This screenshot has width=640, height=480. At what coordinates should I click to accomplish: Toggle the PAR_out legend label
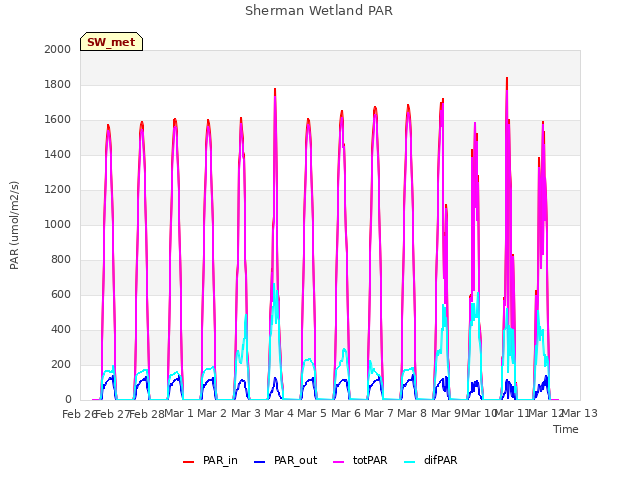296,460
